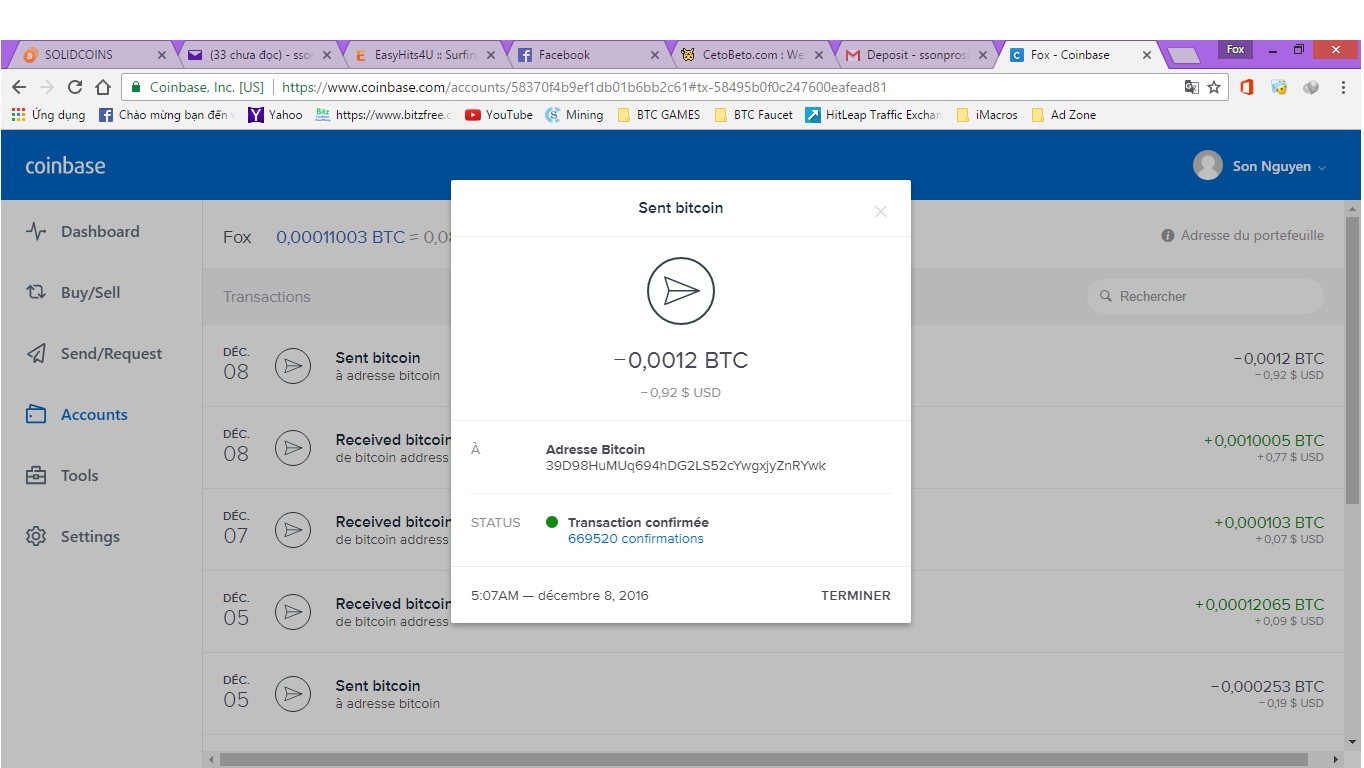Click the send icon on Dec 07 transaction
Viewport: 1364px width, 768px height.
click(x=293, y=530)
